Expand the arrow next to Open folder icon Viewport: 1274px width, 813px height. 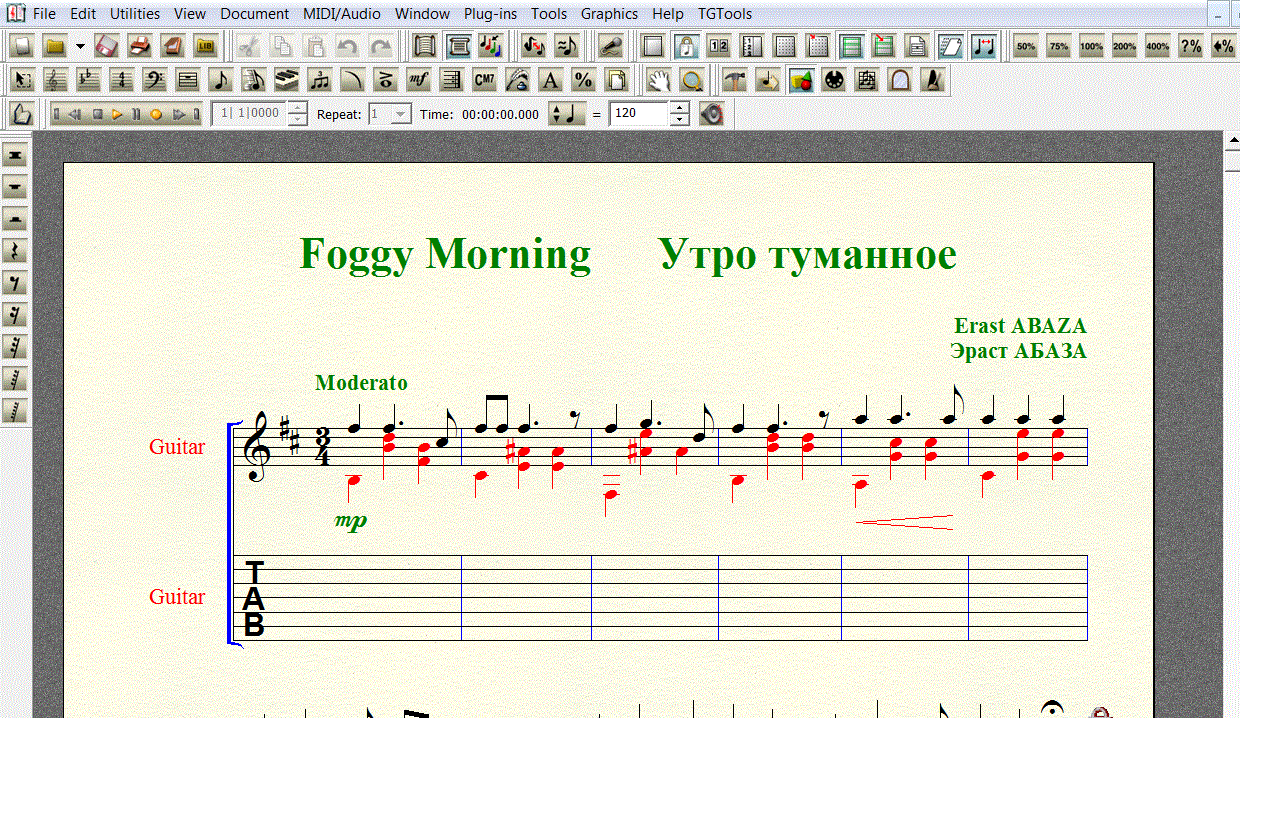pos(80,46)
